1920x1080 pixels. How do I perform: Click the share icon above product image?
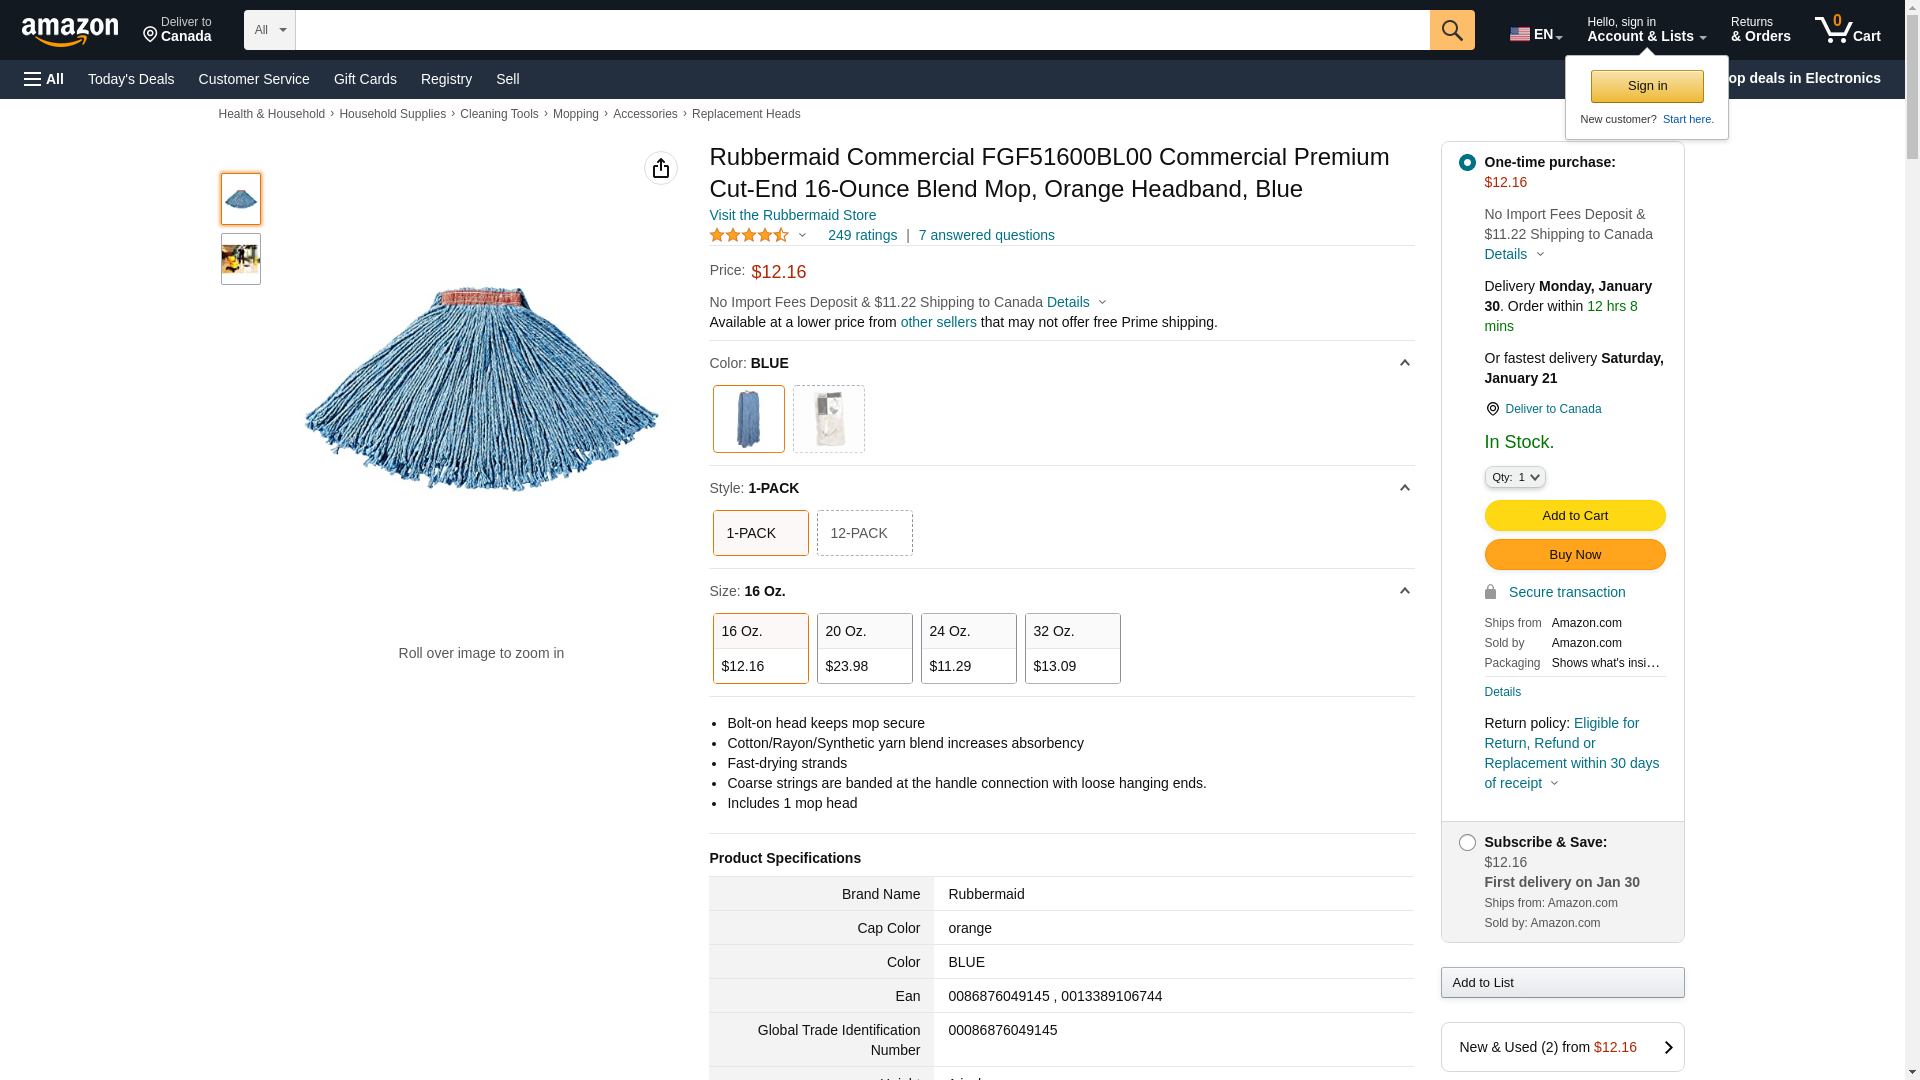point(660,168)
